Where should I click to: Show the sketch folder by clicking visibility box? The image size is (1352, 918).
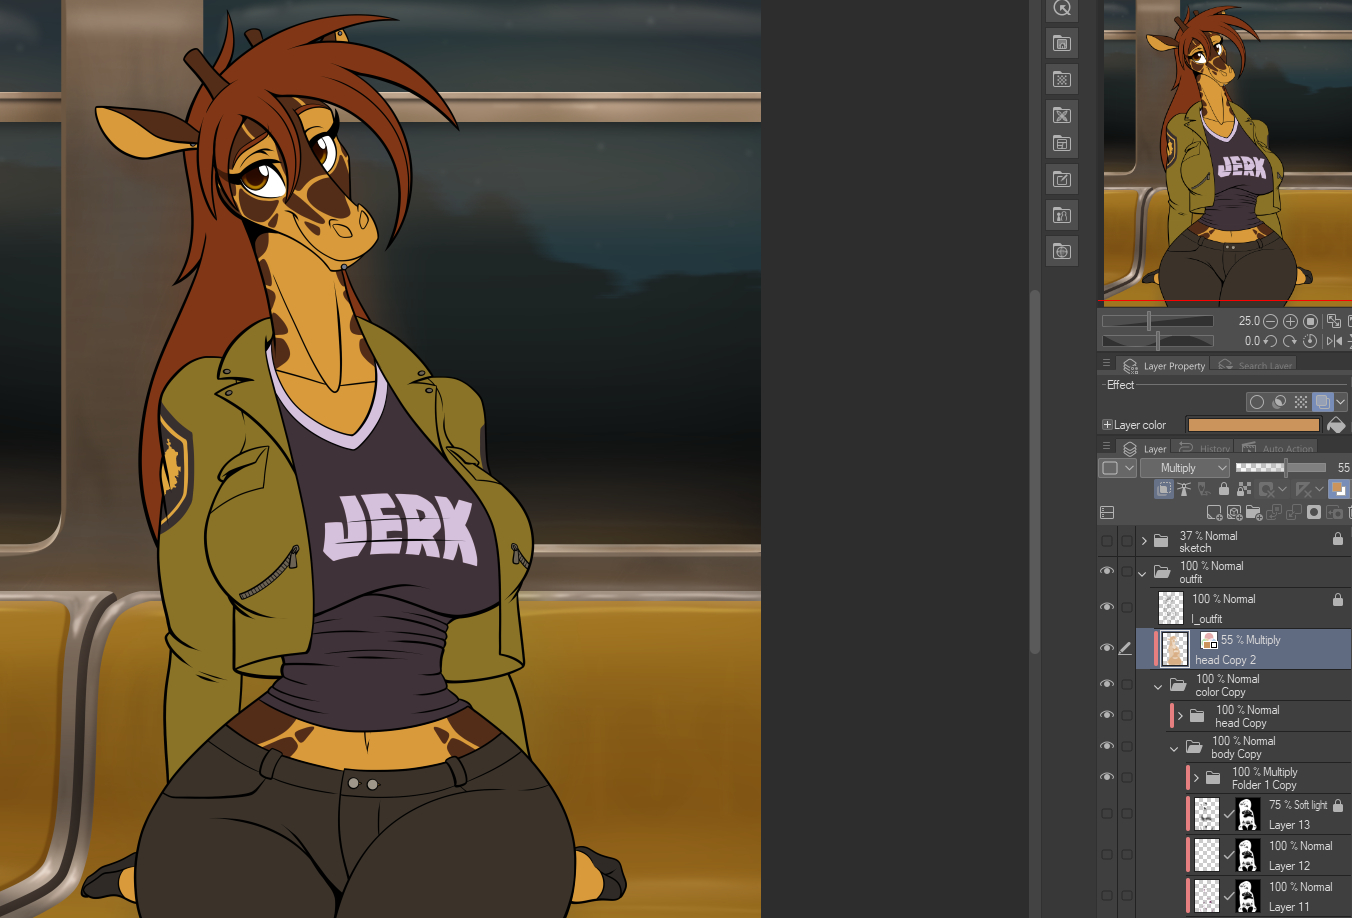(x=1107, y=541)
